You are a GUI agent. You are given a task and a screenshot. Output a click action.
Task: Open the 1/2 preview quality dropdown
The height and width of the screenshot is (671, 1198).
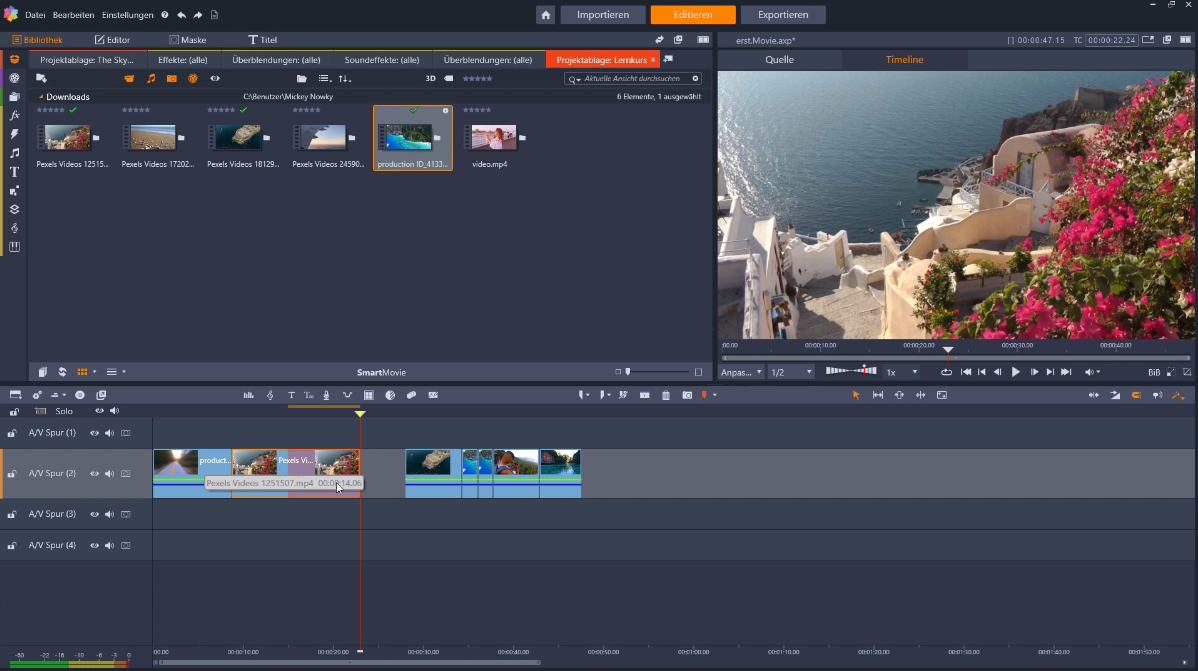[x=791, y=371]
